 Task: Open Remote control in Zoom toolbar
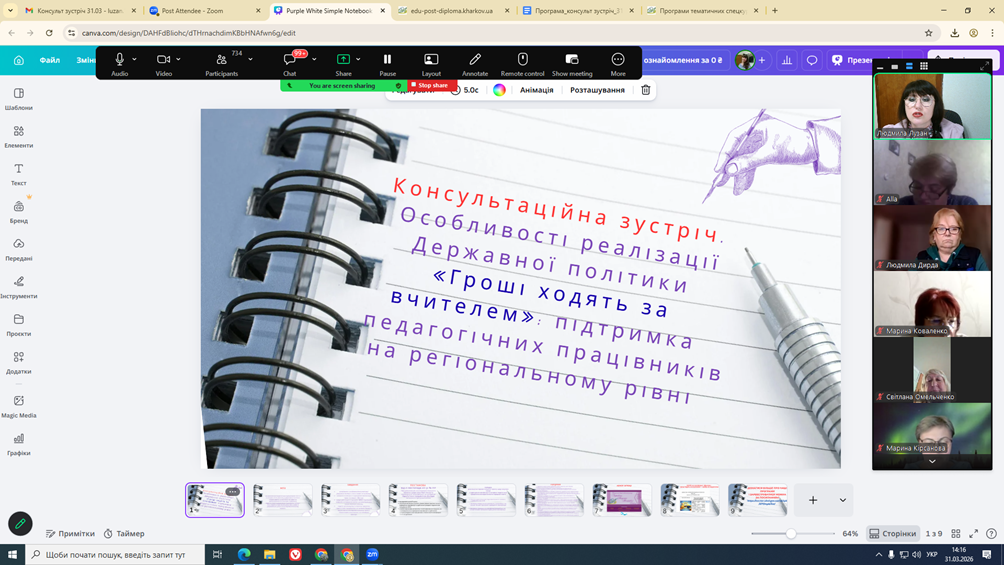pyautogui.click(x=522, y=63)
